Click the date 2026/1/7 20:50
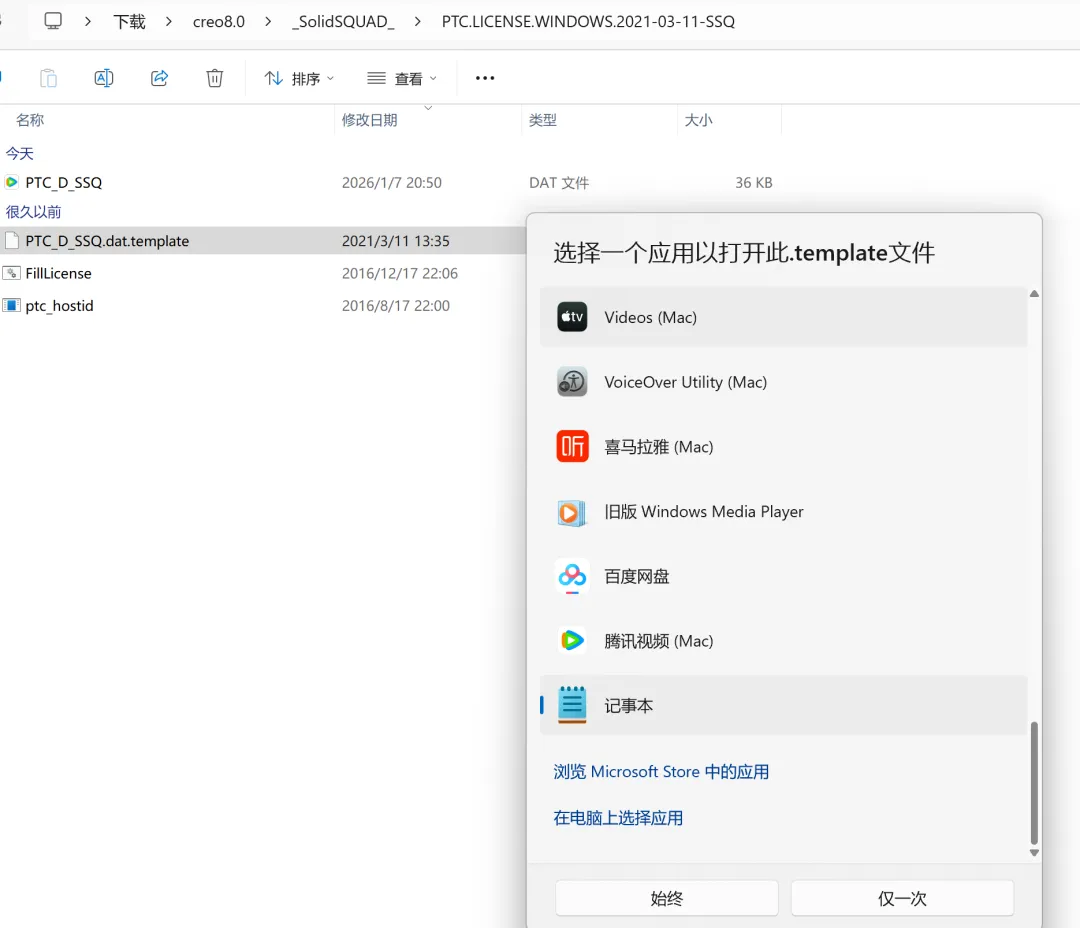The height and width of the screenshot is (928, 1080). pos(391,183)
